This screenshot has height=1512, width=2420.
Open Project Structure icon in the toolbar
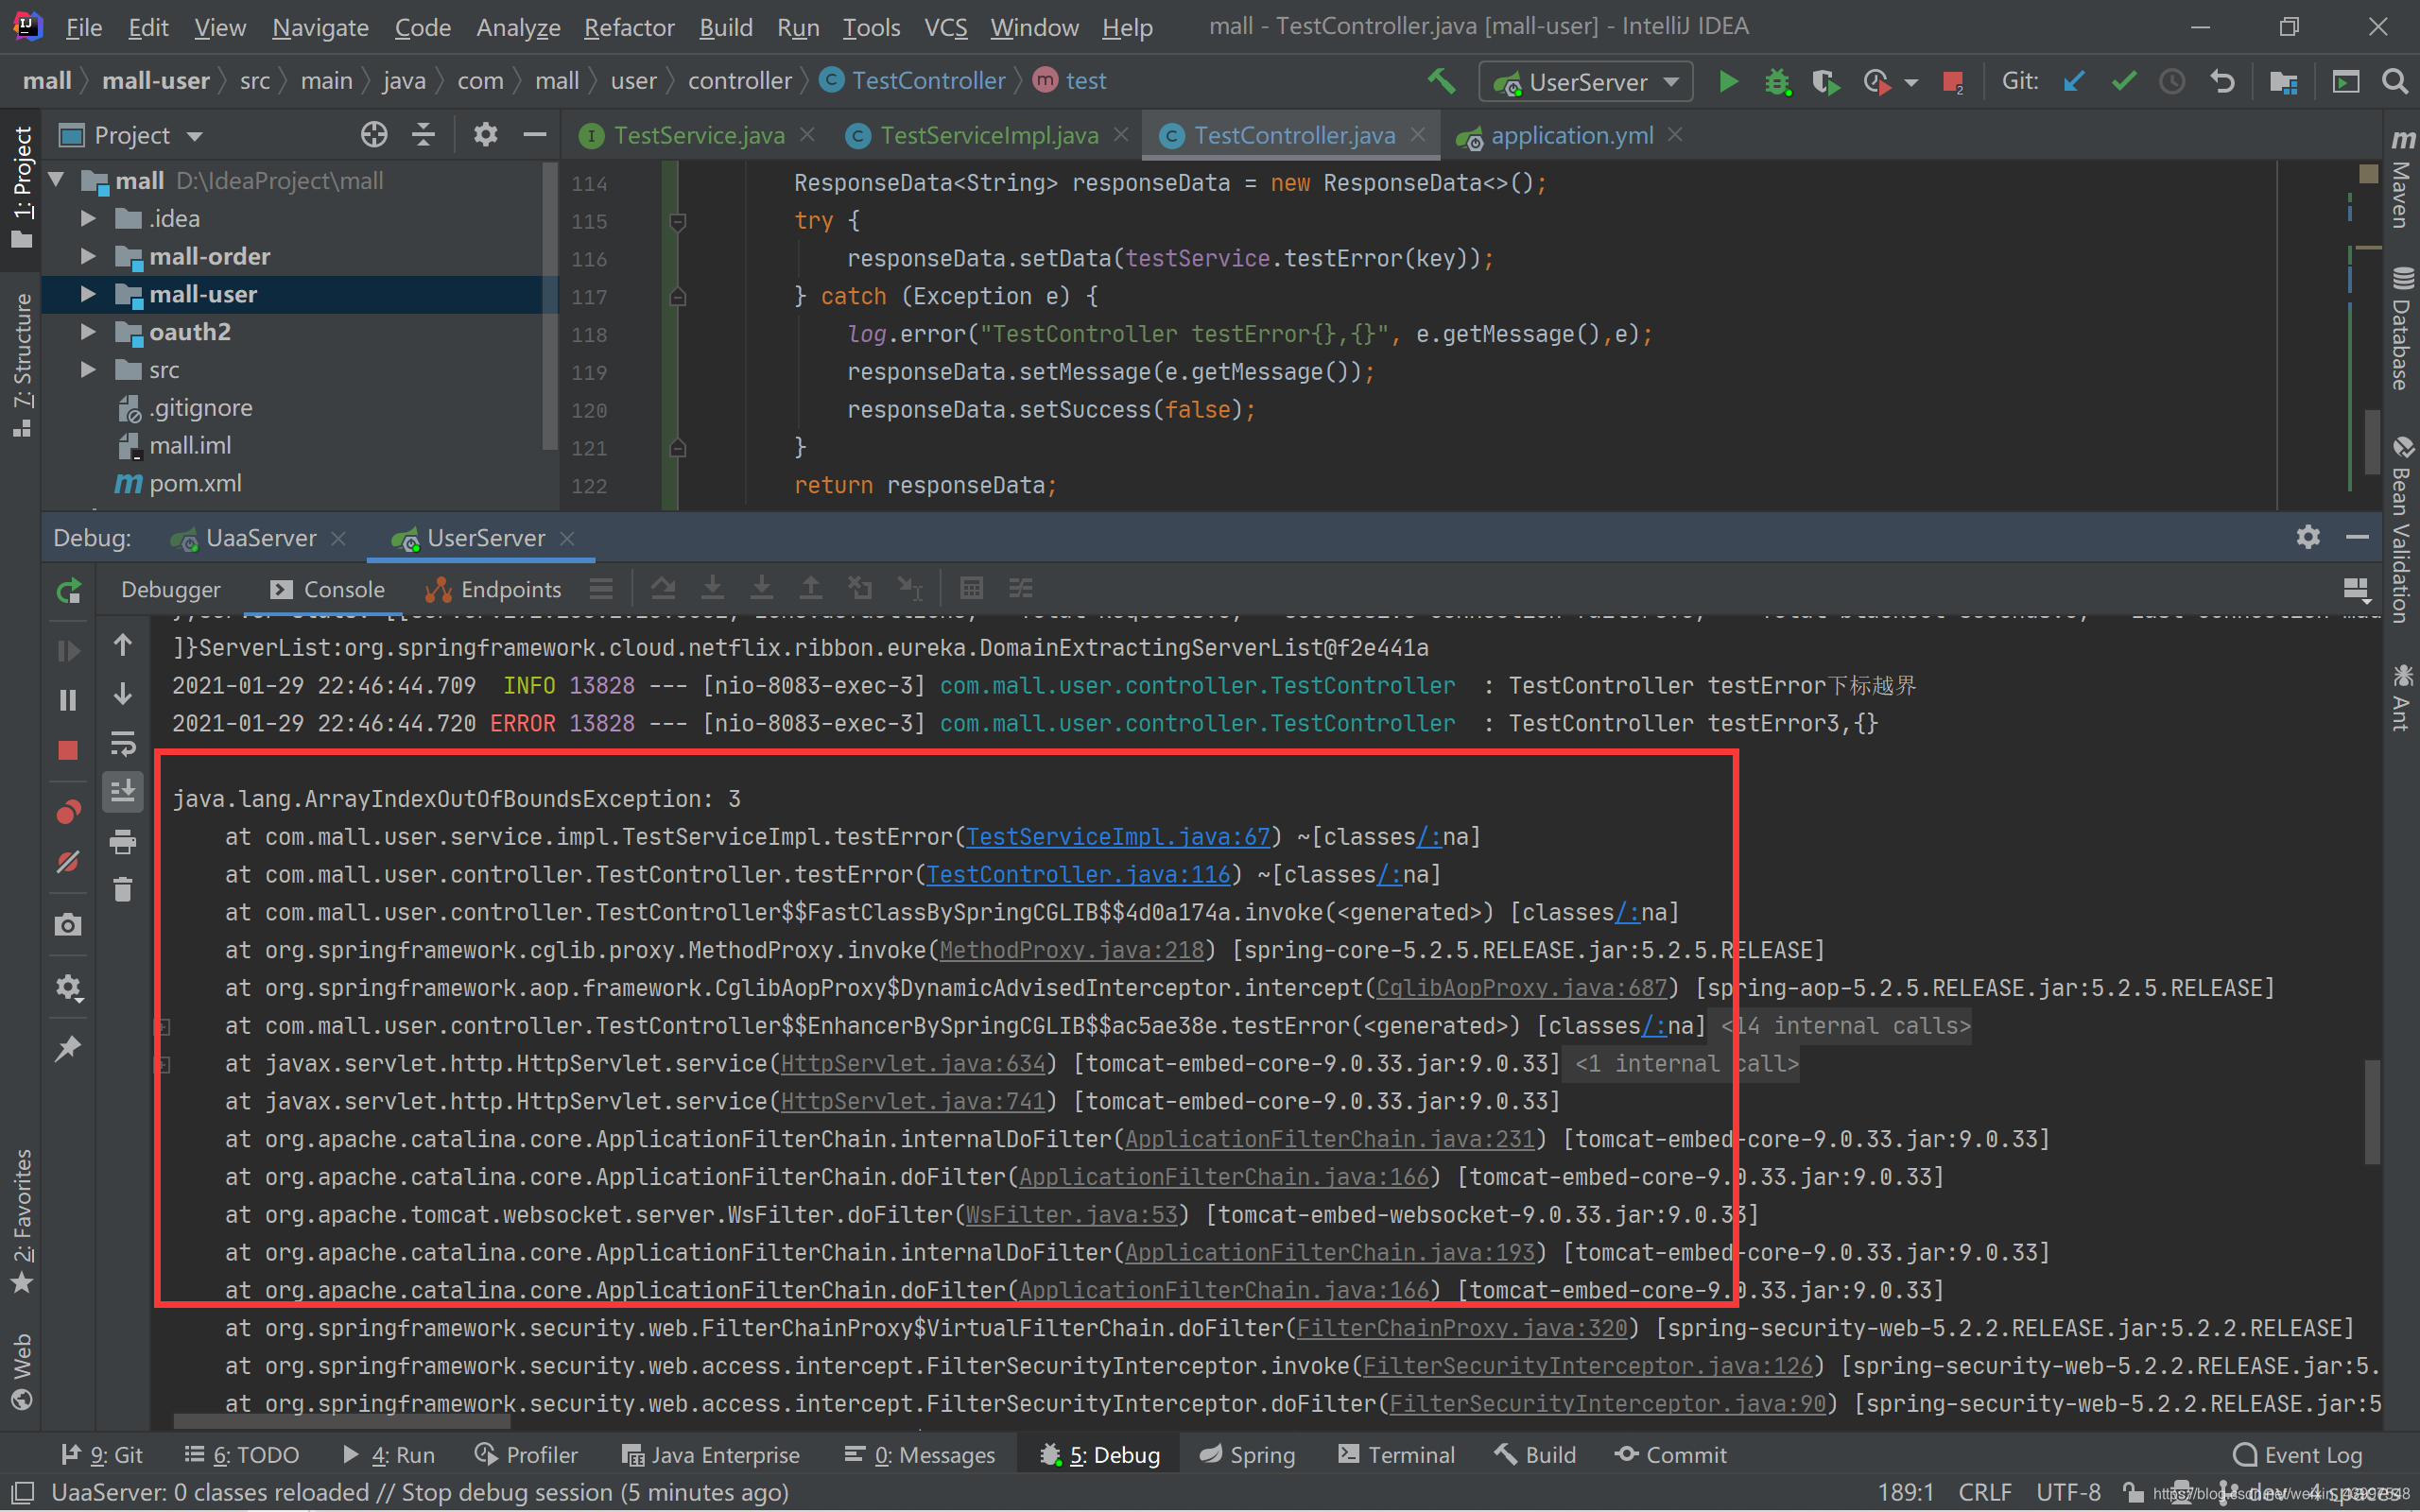[2283, 81]
